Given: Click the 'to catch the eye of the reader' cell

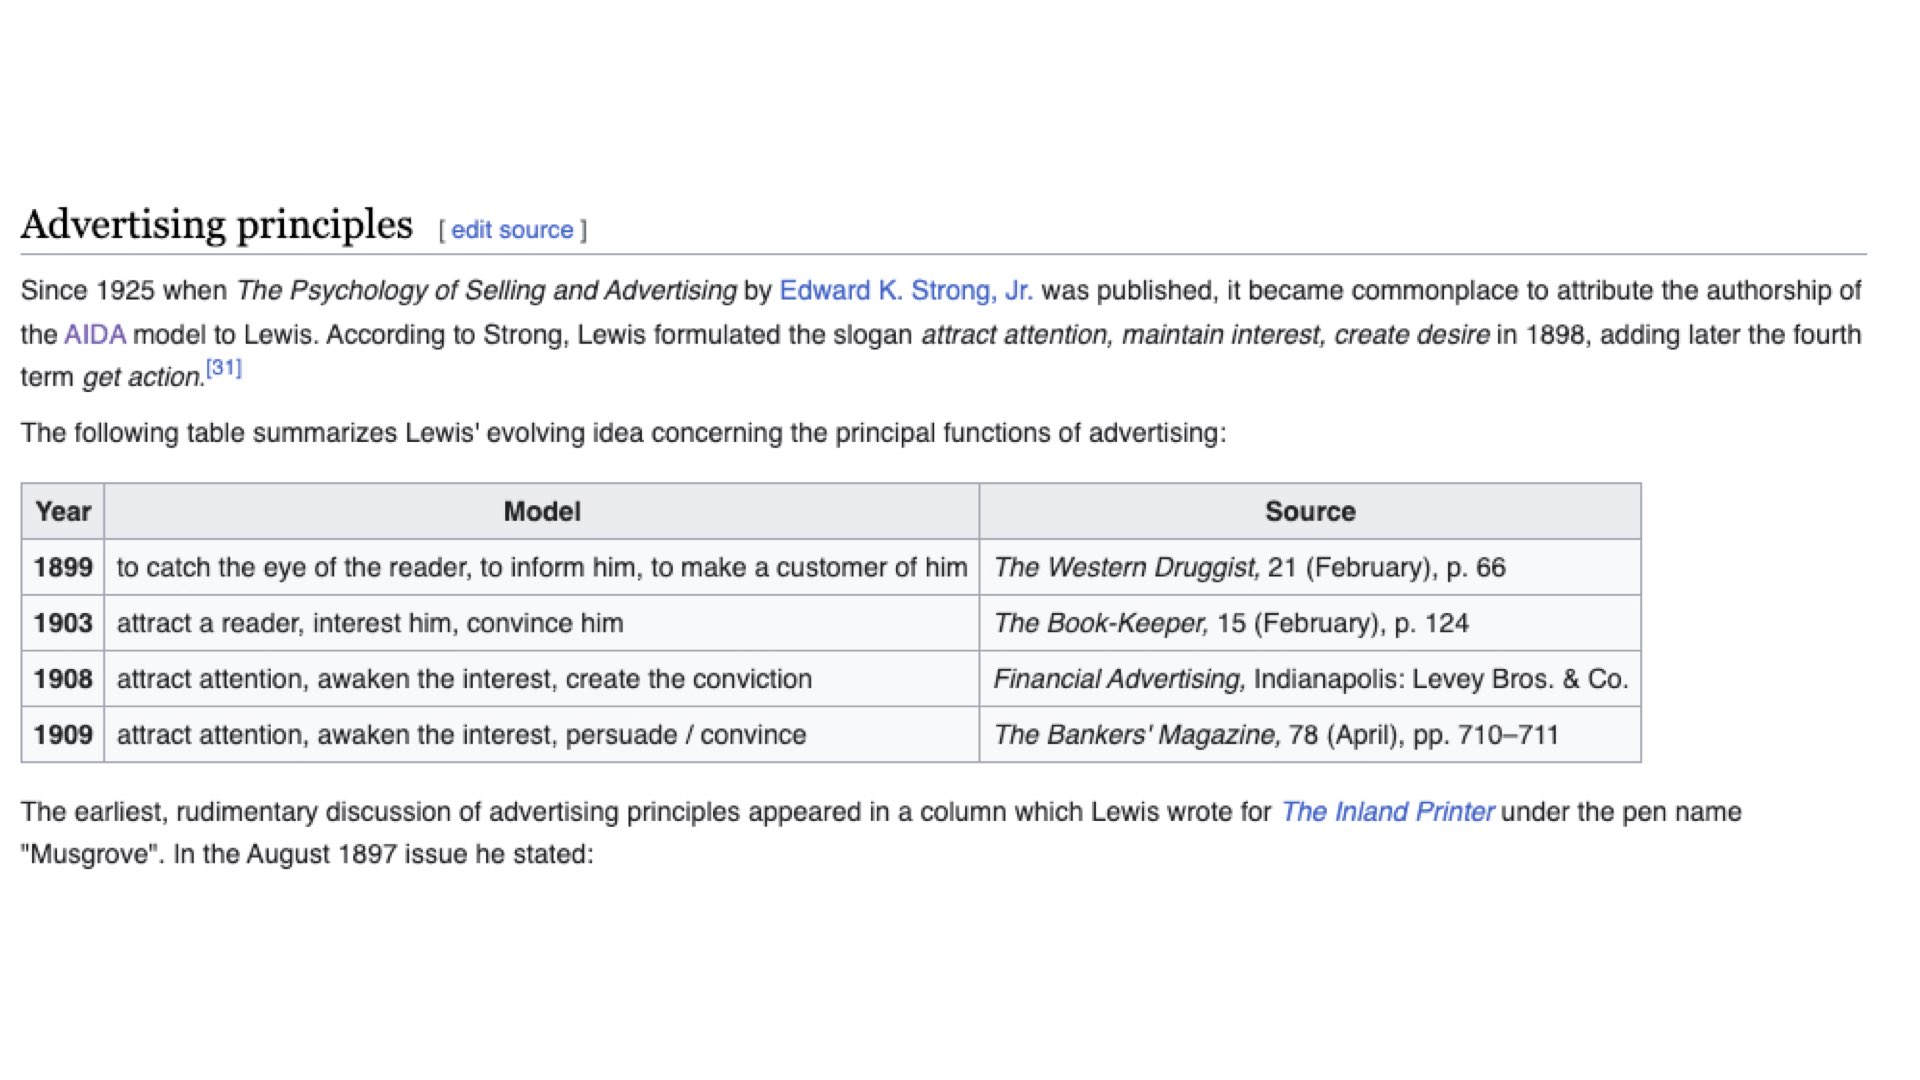Looking at the screenshot, I should (542, 567).
